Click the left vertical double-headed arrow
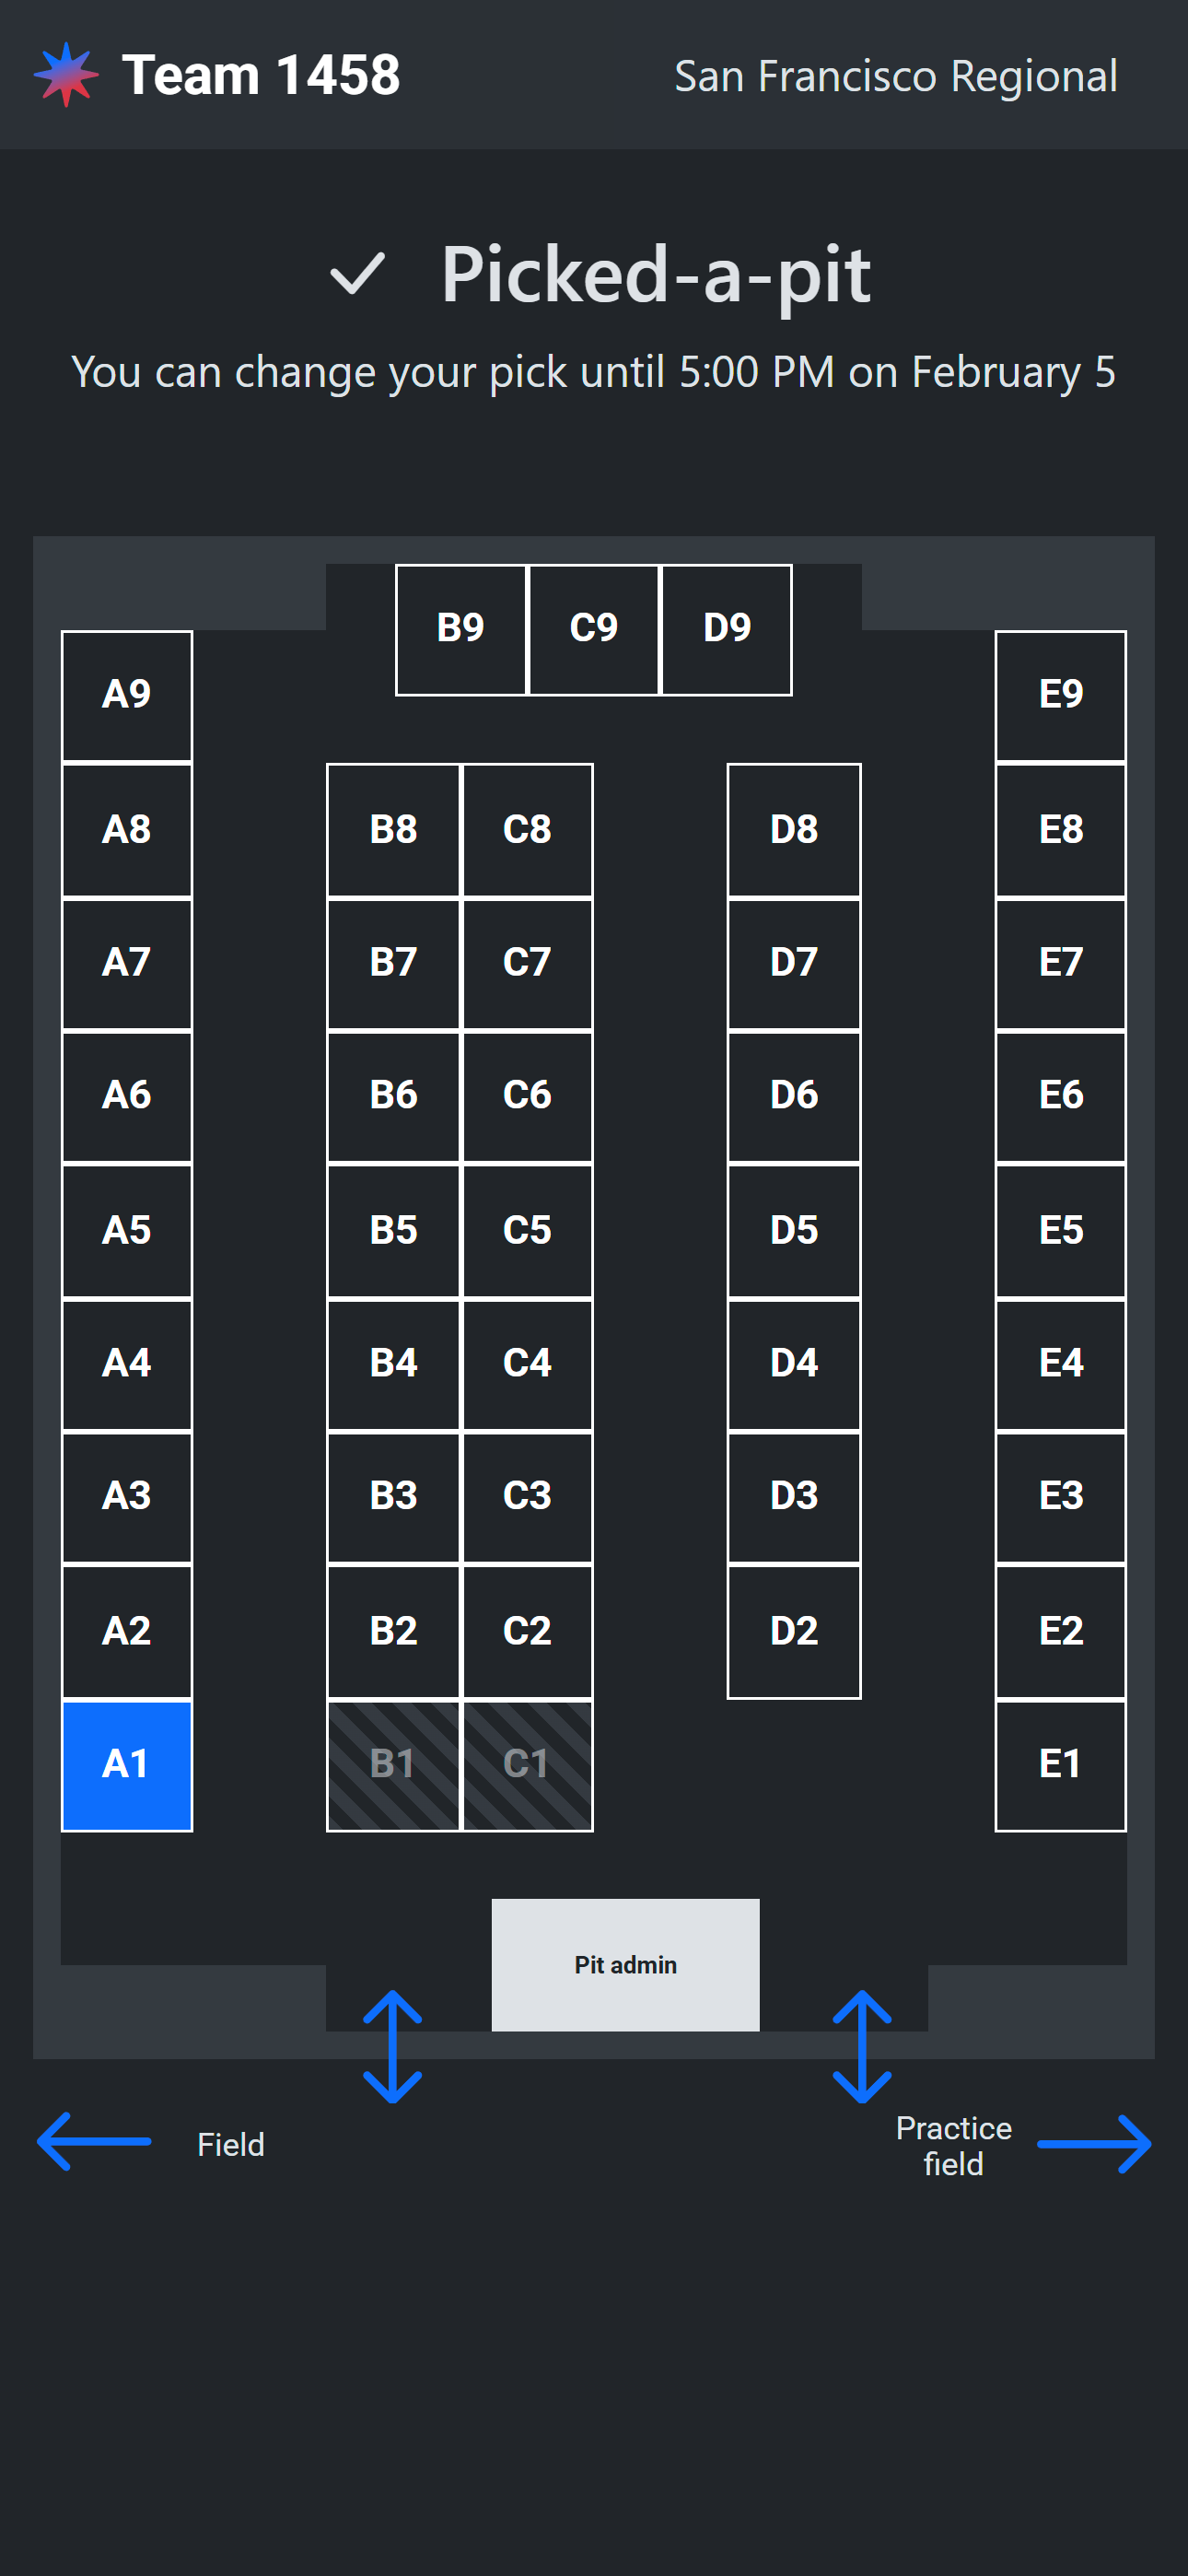 click(x=392, y=2045)
